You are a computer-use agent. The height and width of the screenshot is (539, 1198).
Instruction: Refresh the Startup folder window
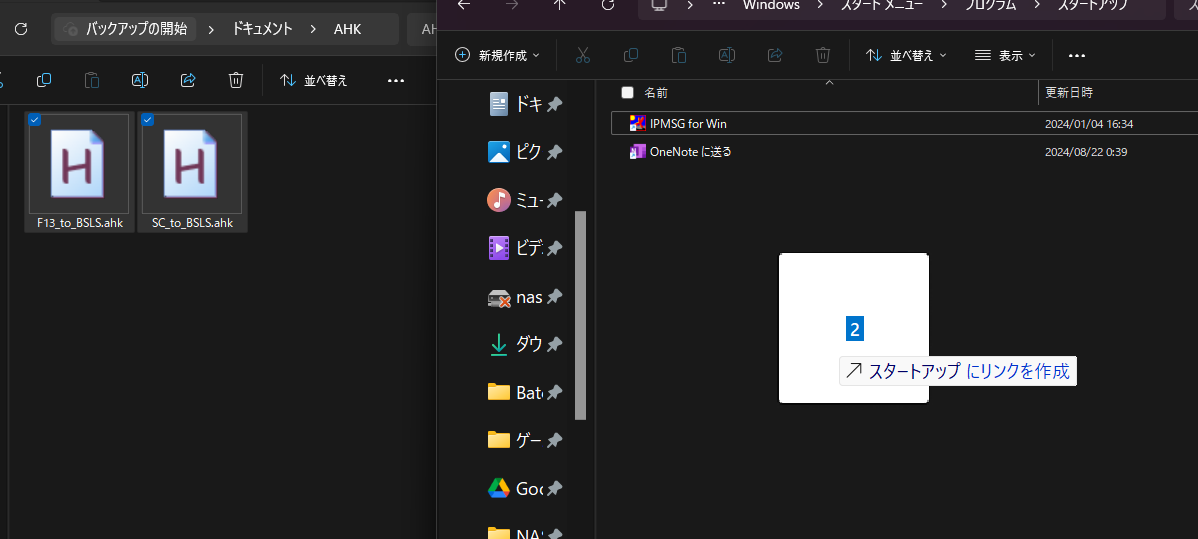pyautogui.click(x=608, y=5)
